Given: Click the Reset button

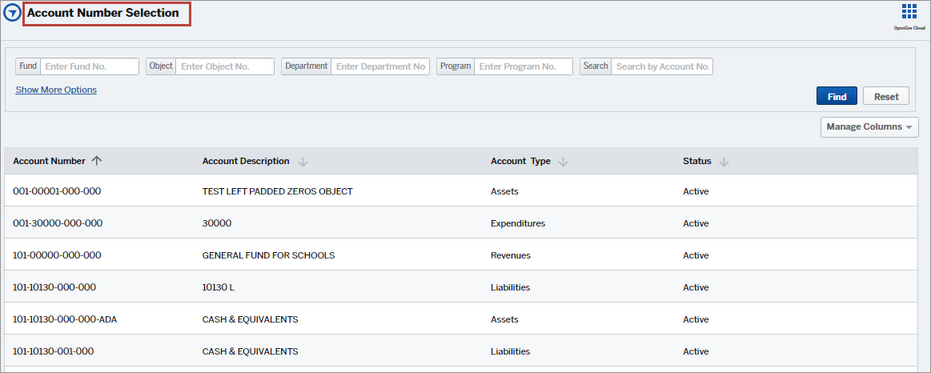Looking at the screenshot, I should tap(886, 96).
